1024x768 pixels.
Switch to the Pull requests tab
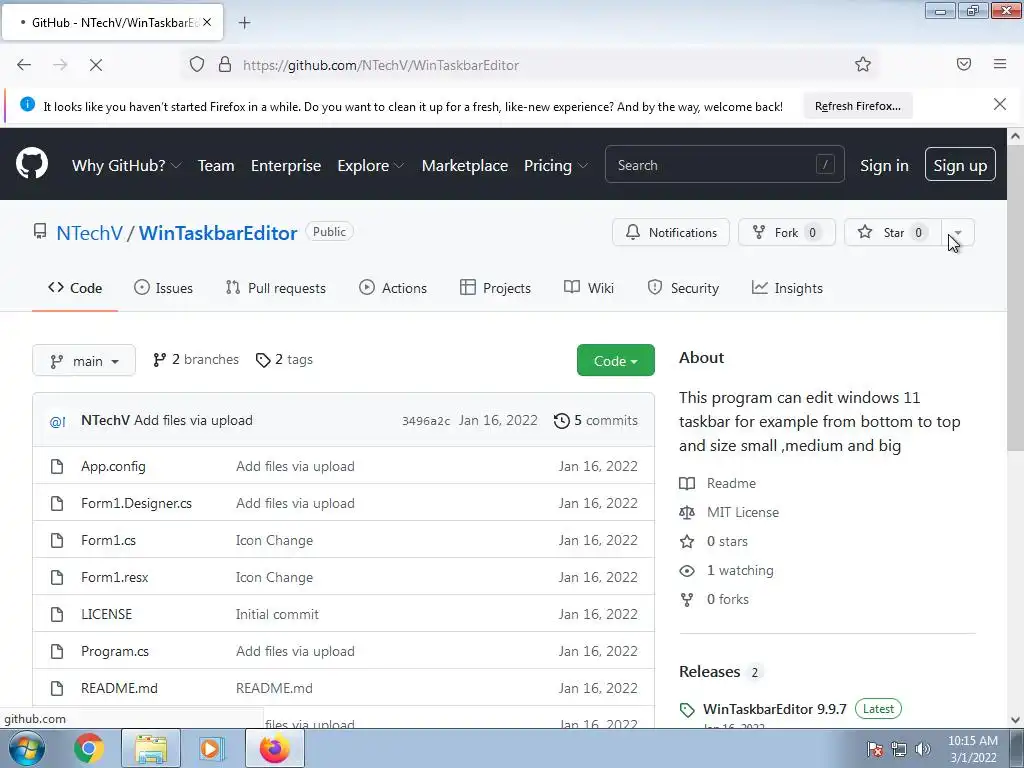pos(275,288)
